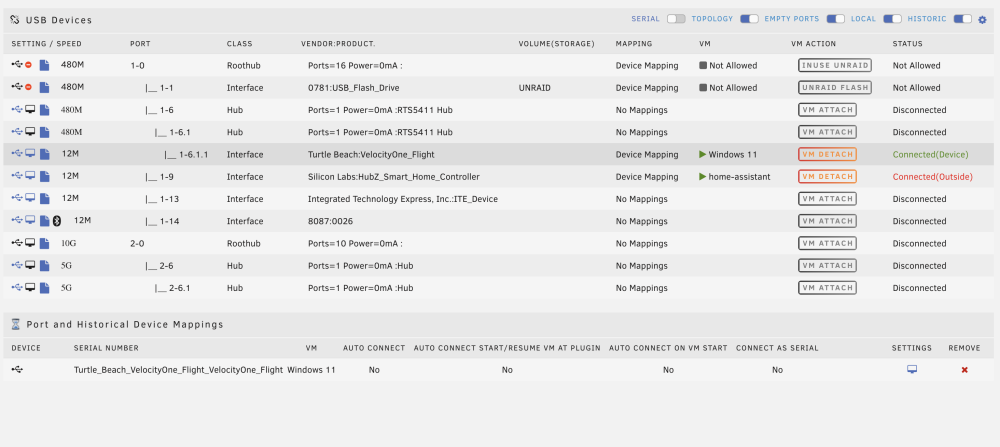The height and width of the screenshot is (447, 1000).
Task: Click the Not Allowed VM cell for USB_Flash_Drive
Action: tap(728, 87)
